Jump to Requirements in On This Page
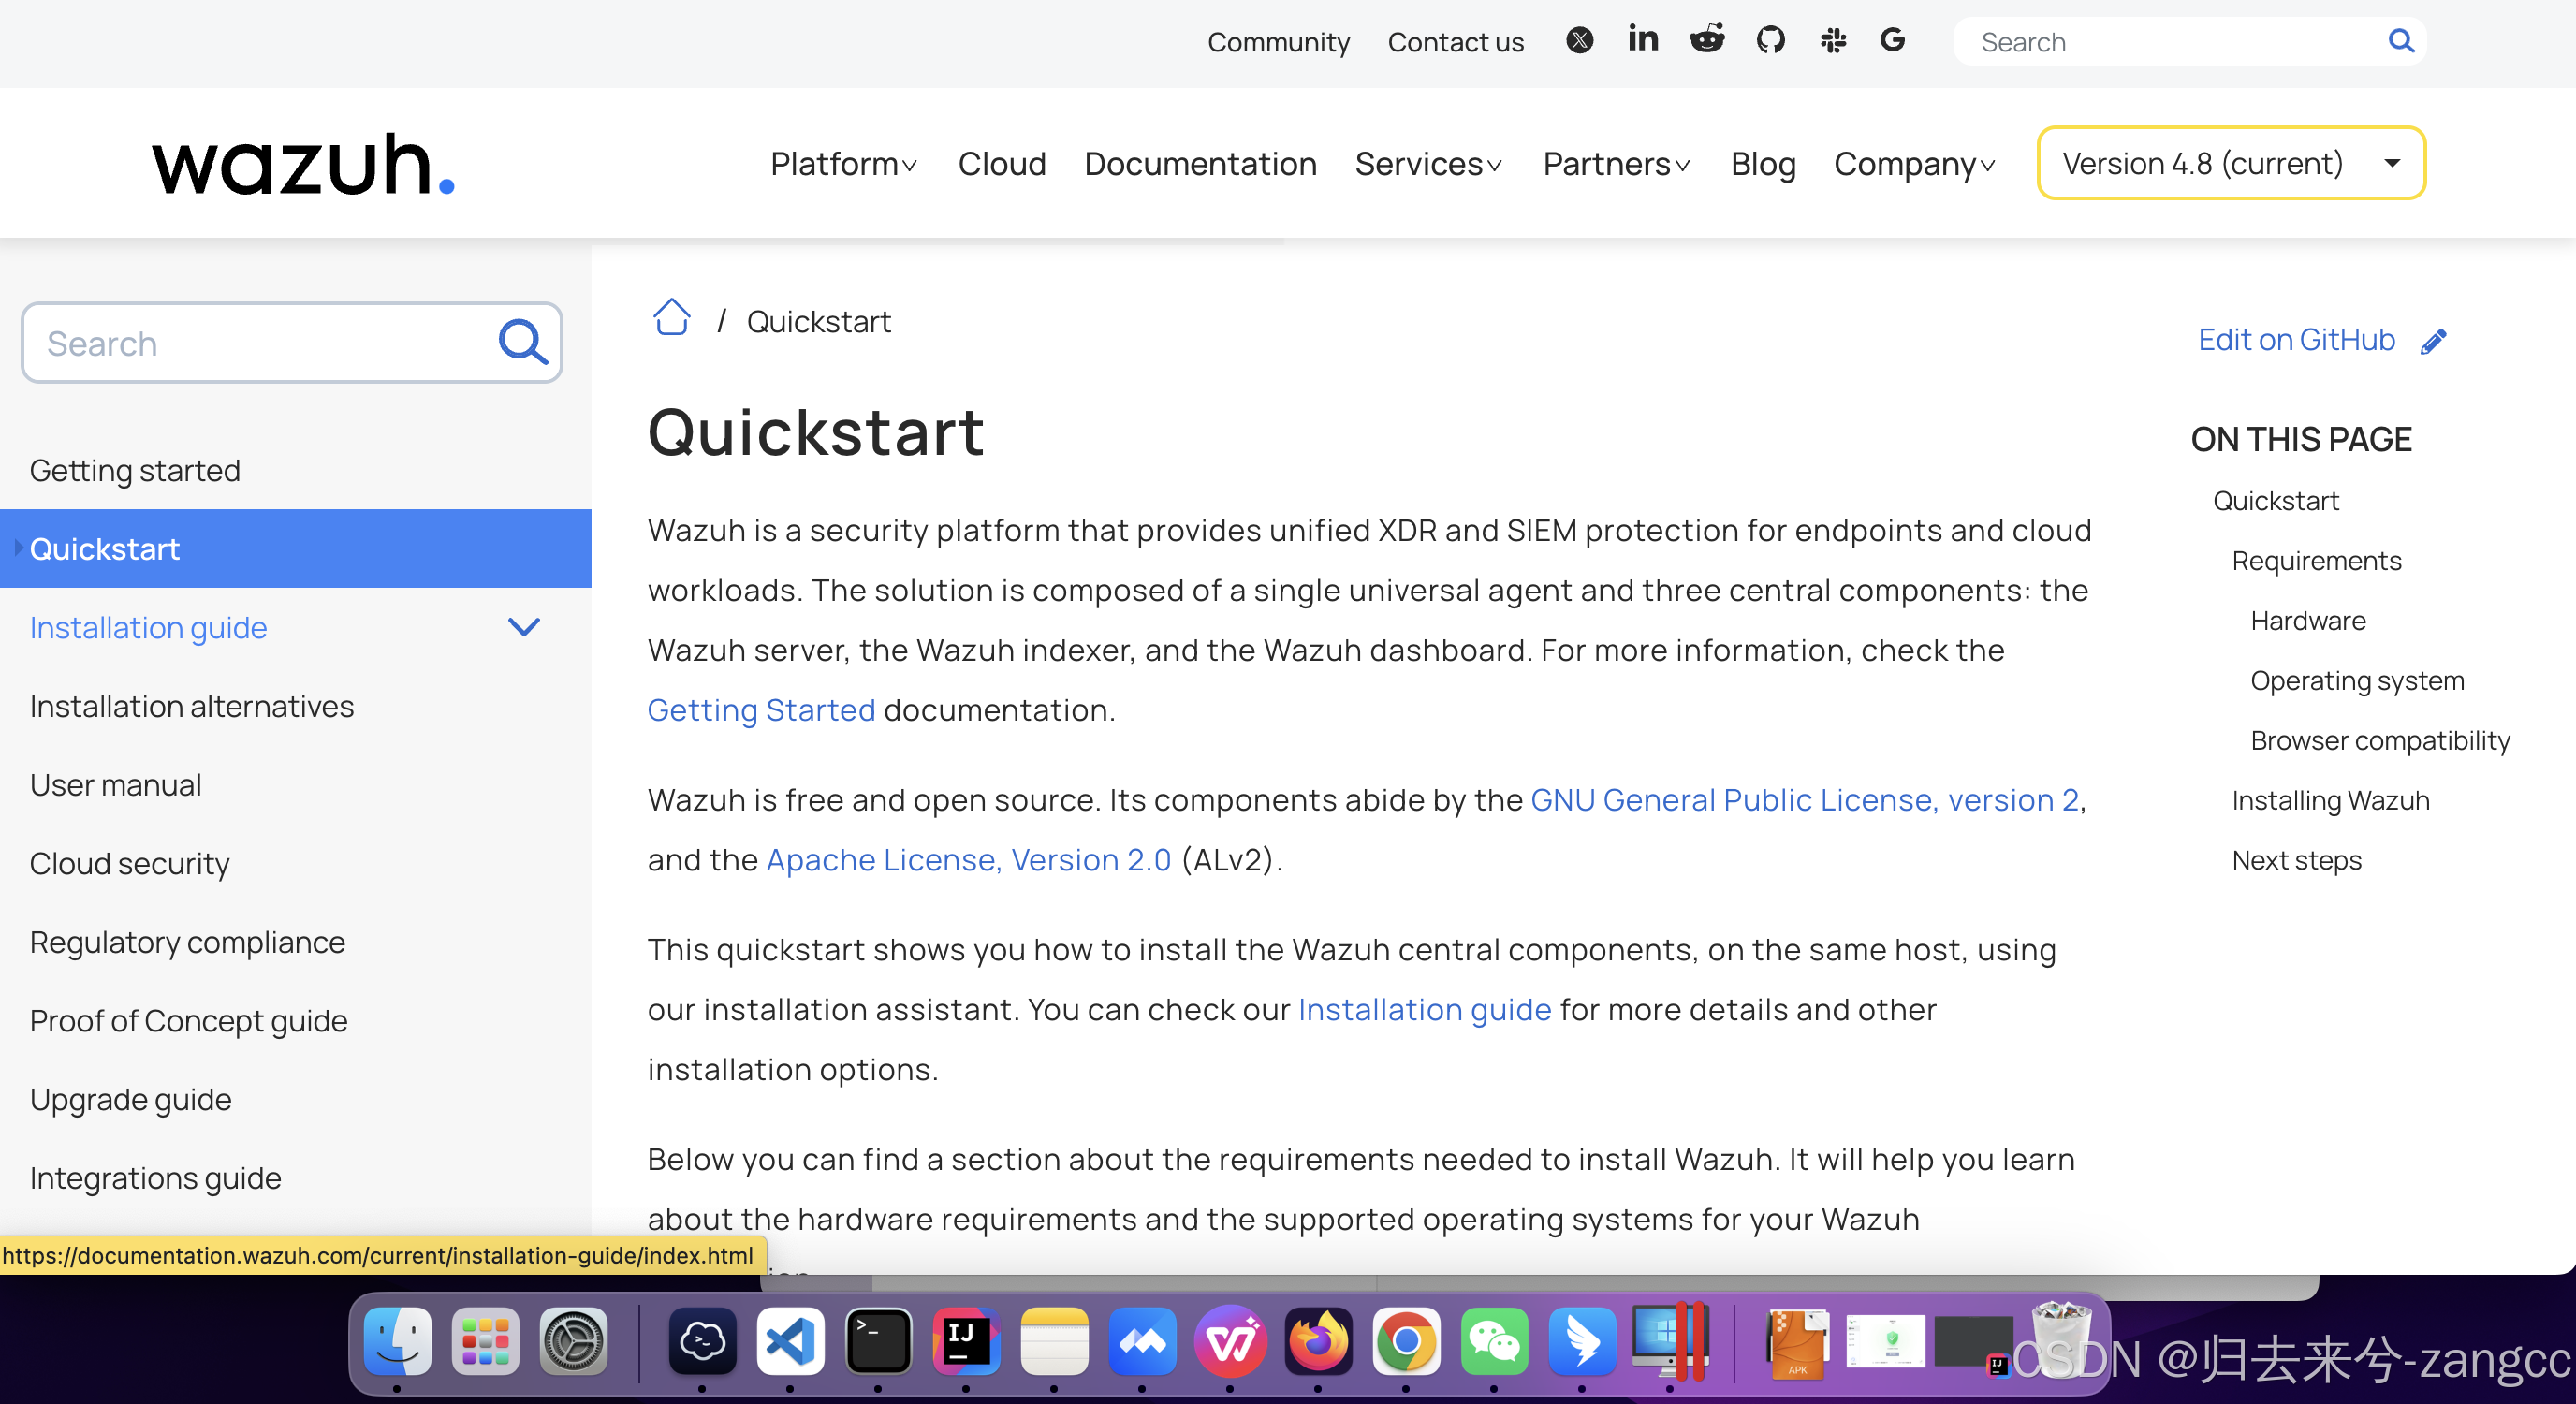The height and width of the screenshot is (1404, 2576). (x=2316, y=561)
